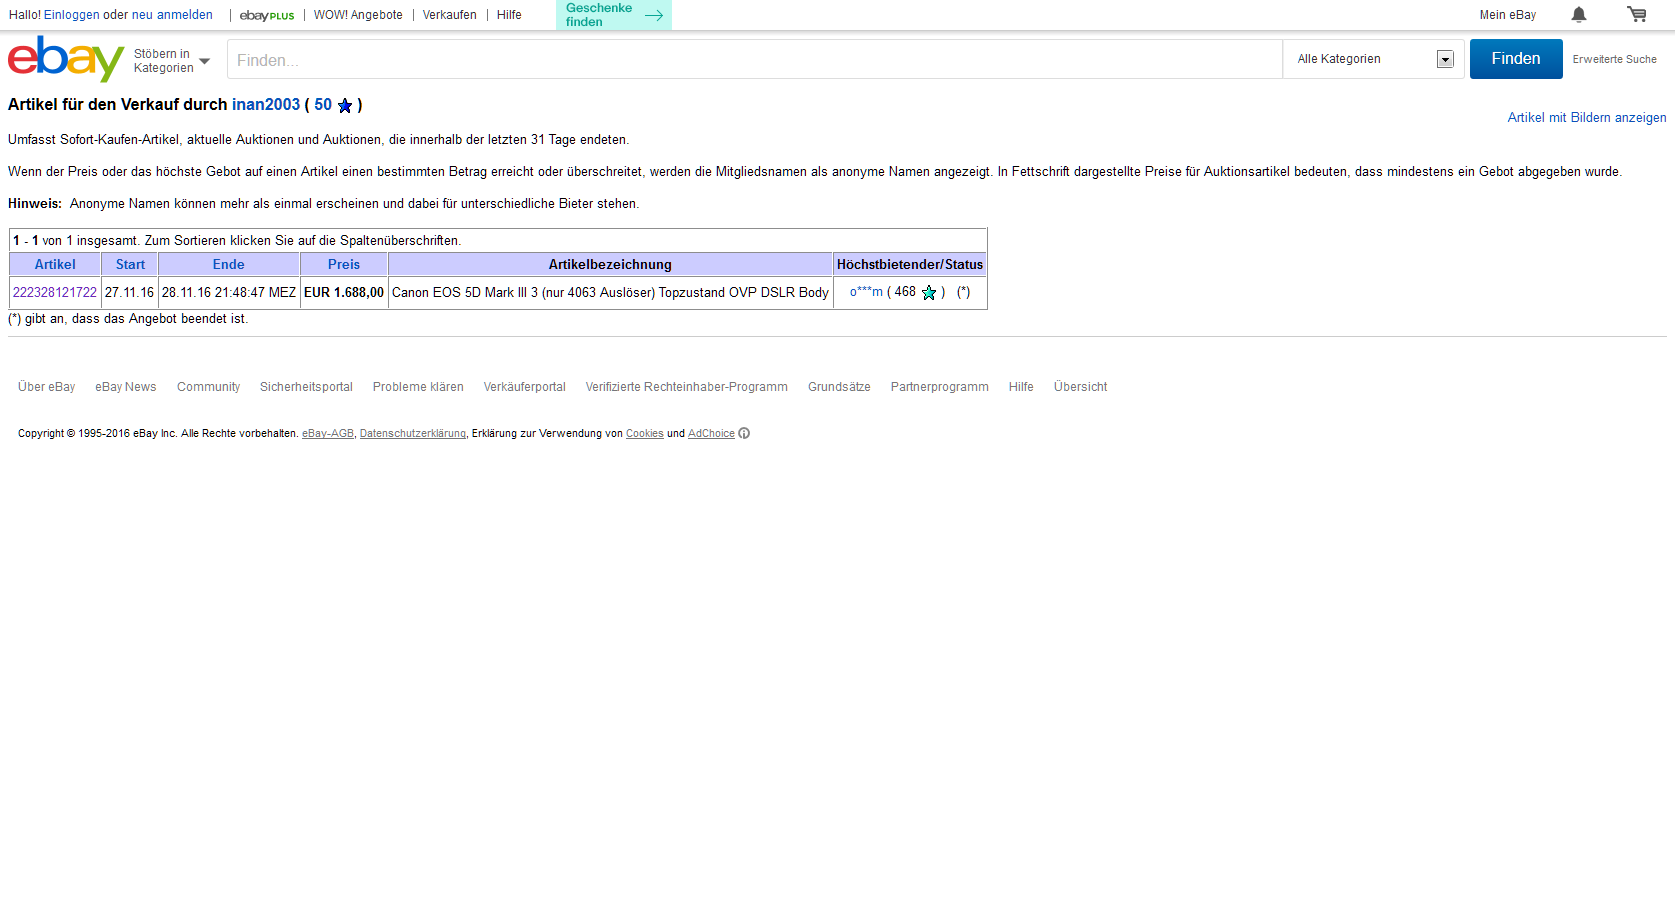This screenshot has width=1675, height=908.
Task: Click into the Finden search field
Action: (754, 60)
